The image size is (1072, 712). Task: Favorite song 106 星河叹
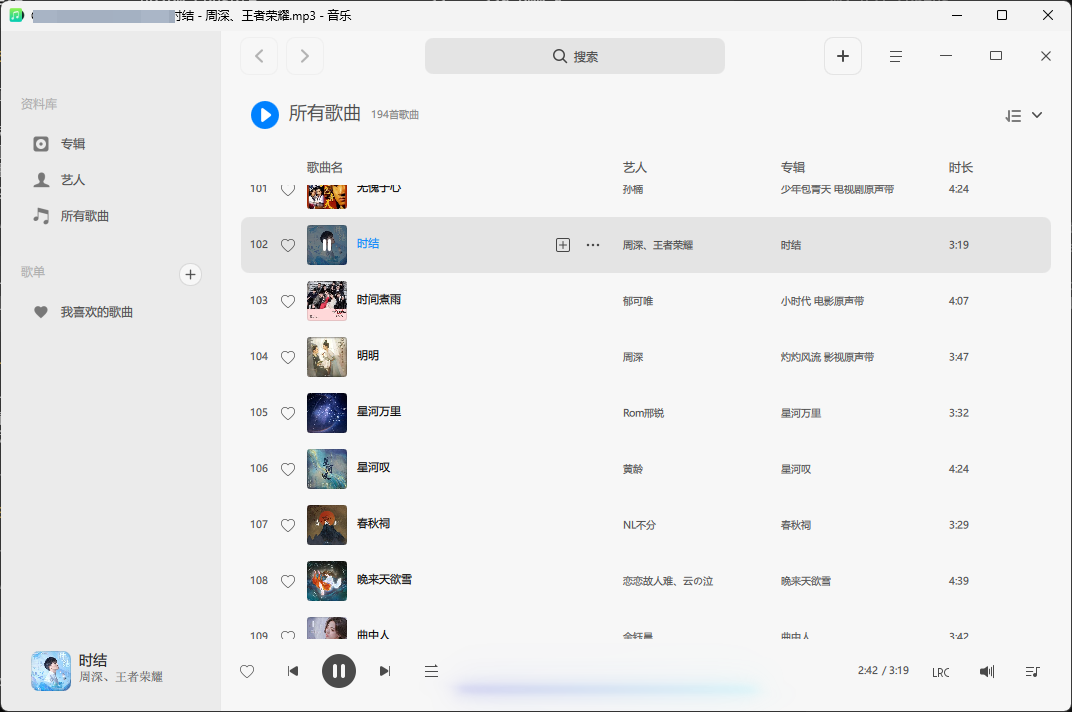tap(288, 469)
